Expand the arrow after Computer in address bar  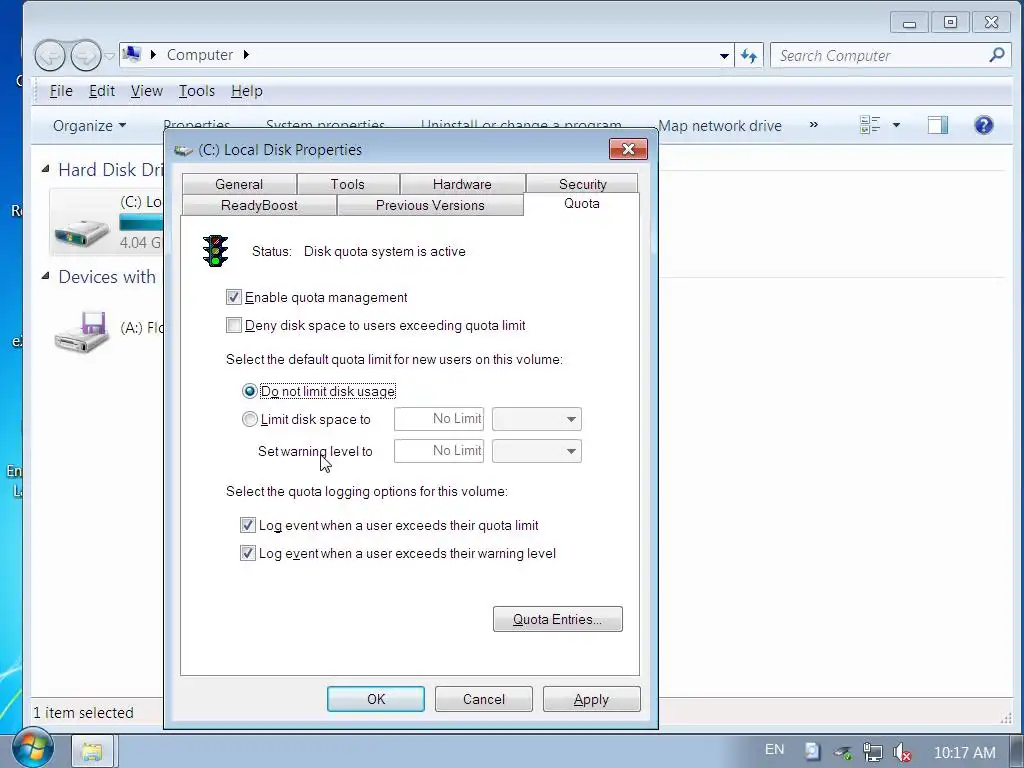(246, 55)
